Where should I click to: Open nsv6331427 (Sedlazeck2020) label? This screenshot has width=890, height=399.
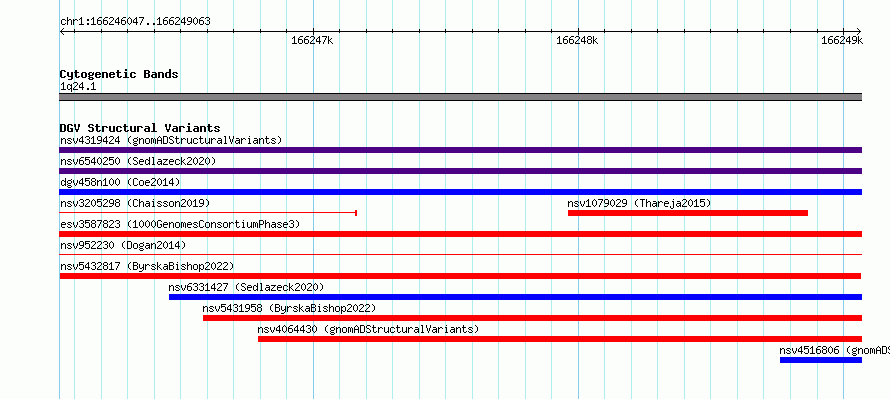pyautogui.click(x=246, y=287)
